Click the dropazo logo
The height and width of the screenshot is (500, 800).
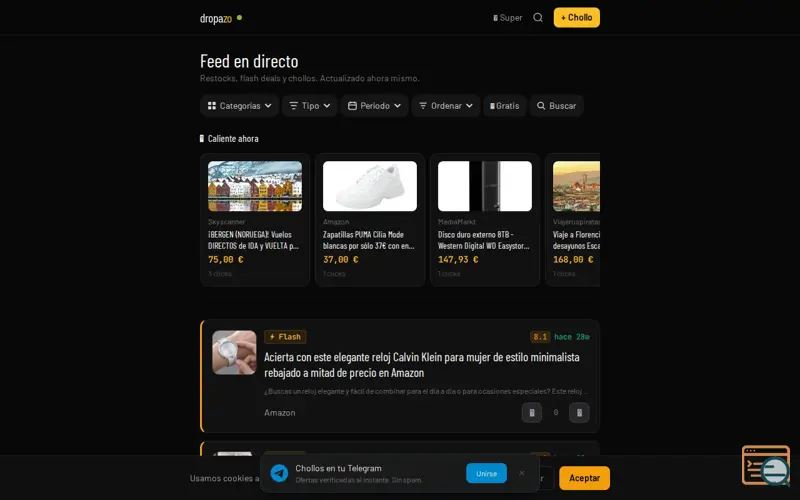pyautogui.click(x=216, y=18)
